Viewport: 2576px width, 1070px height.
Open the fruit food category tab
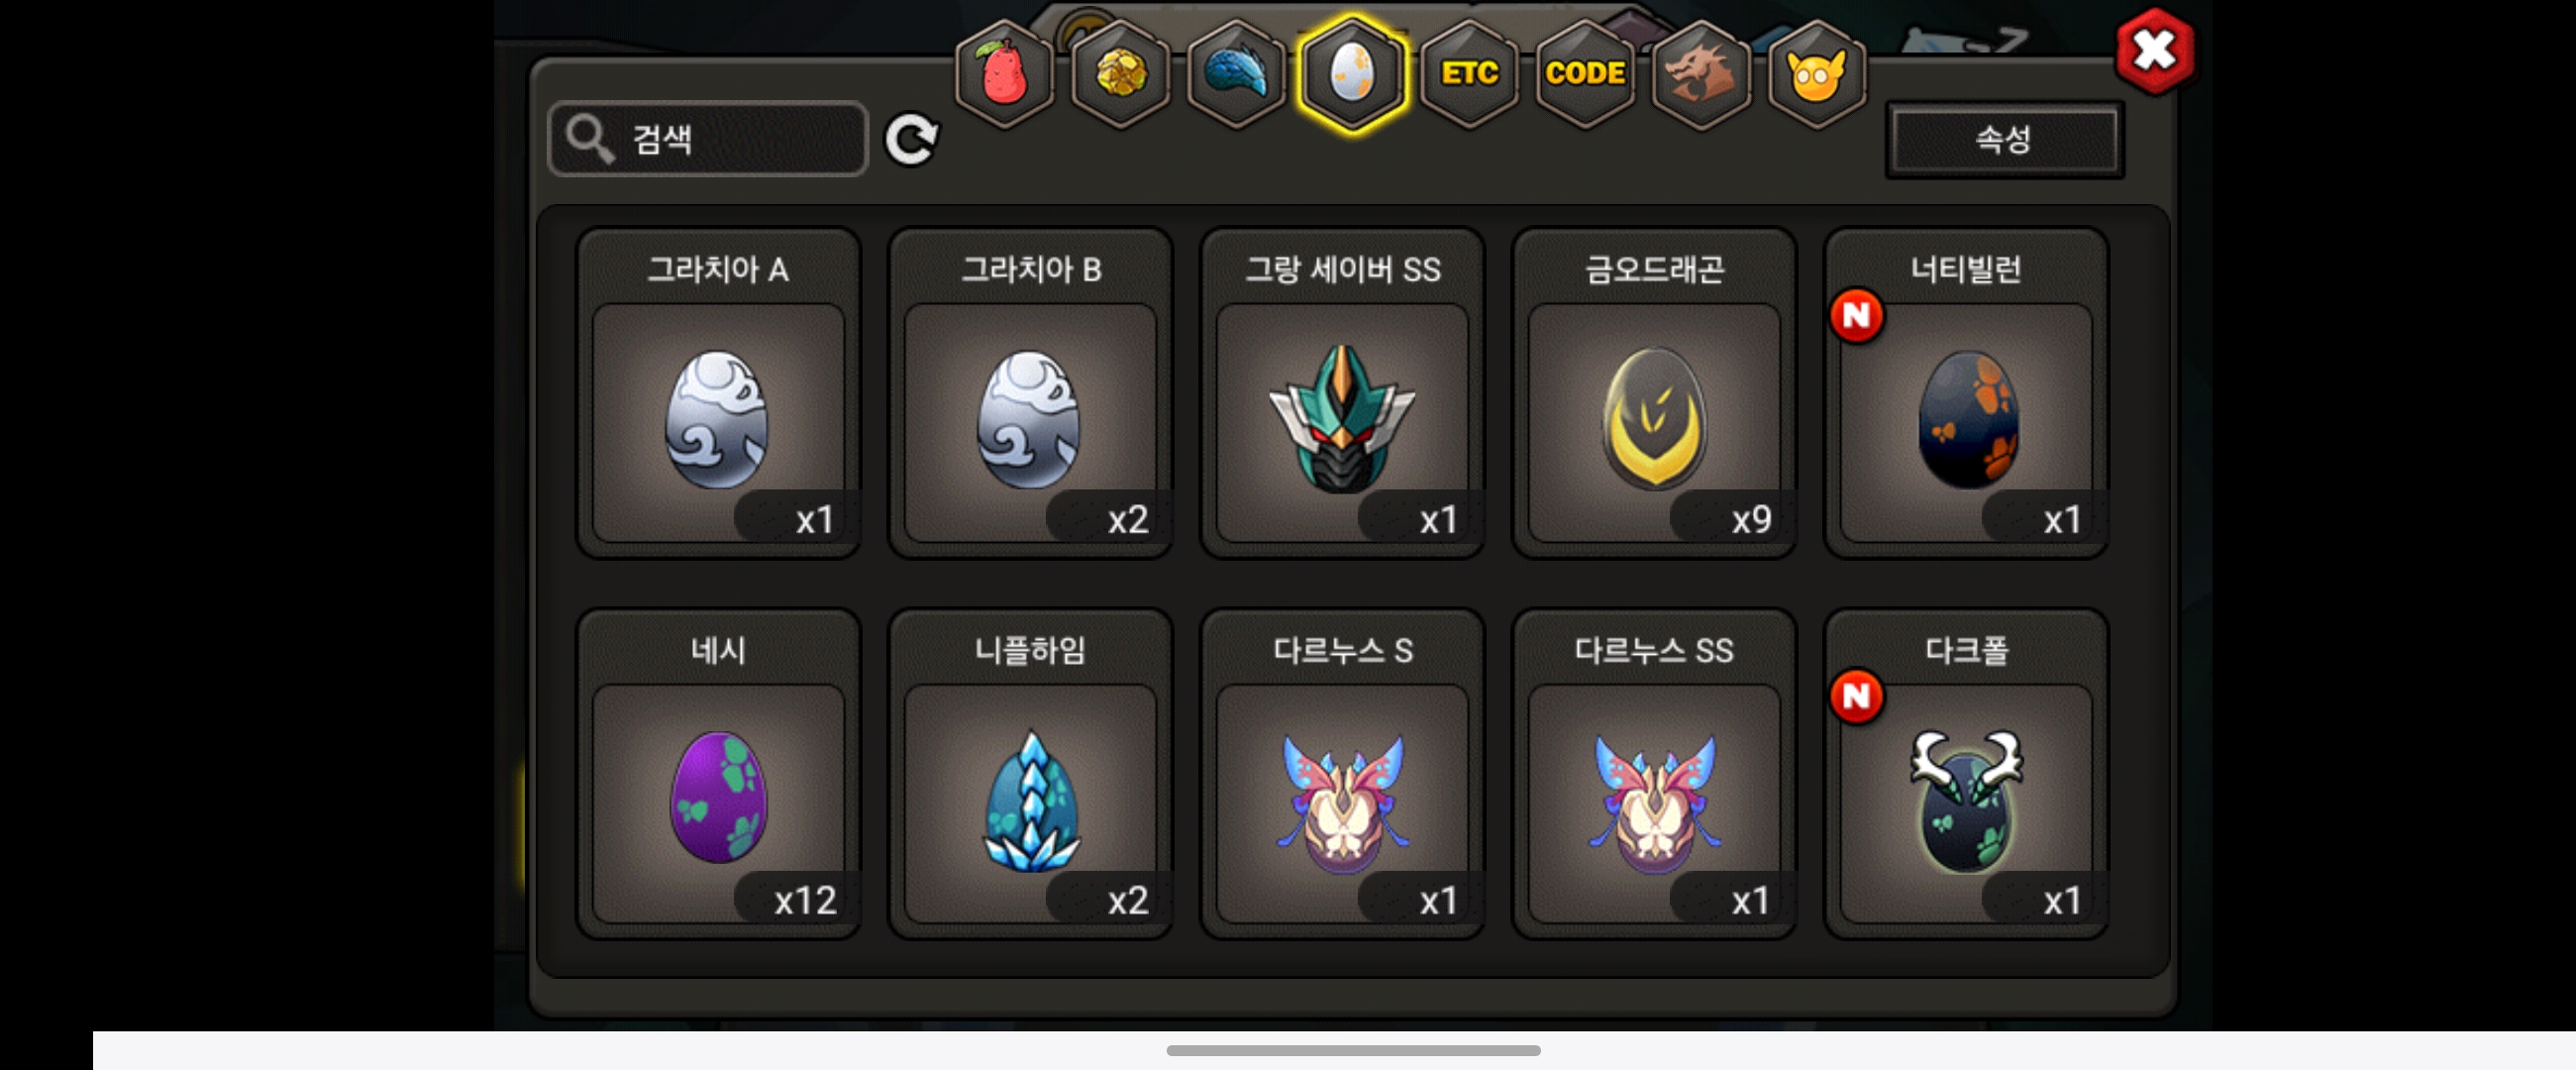pyautogui.click(x=1004, y=74)
